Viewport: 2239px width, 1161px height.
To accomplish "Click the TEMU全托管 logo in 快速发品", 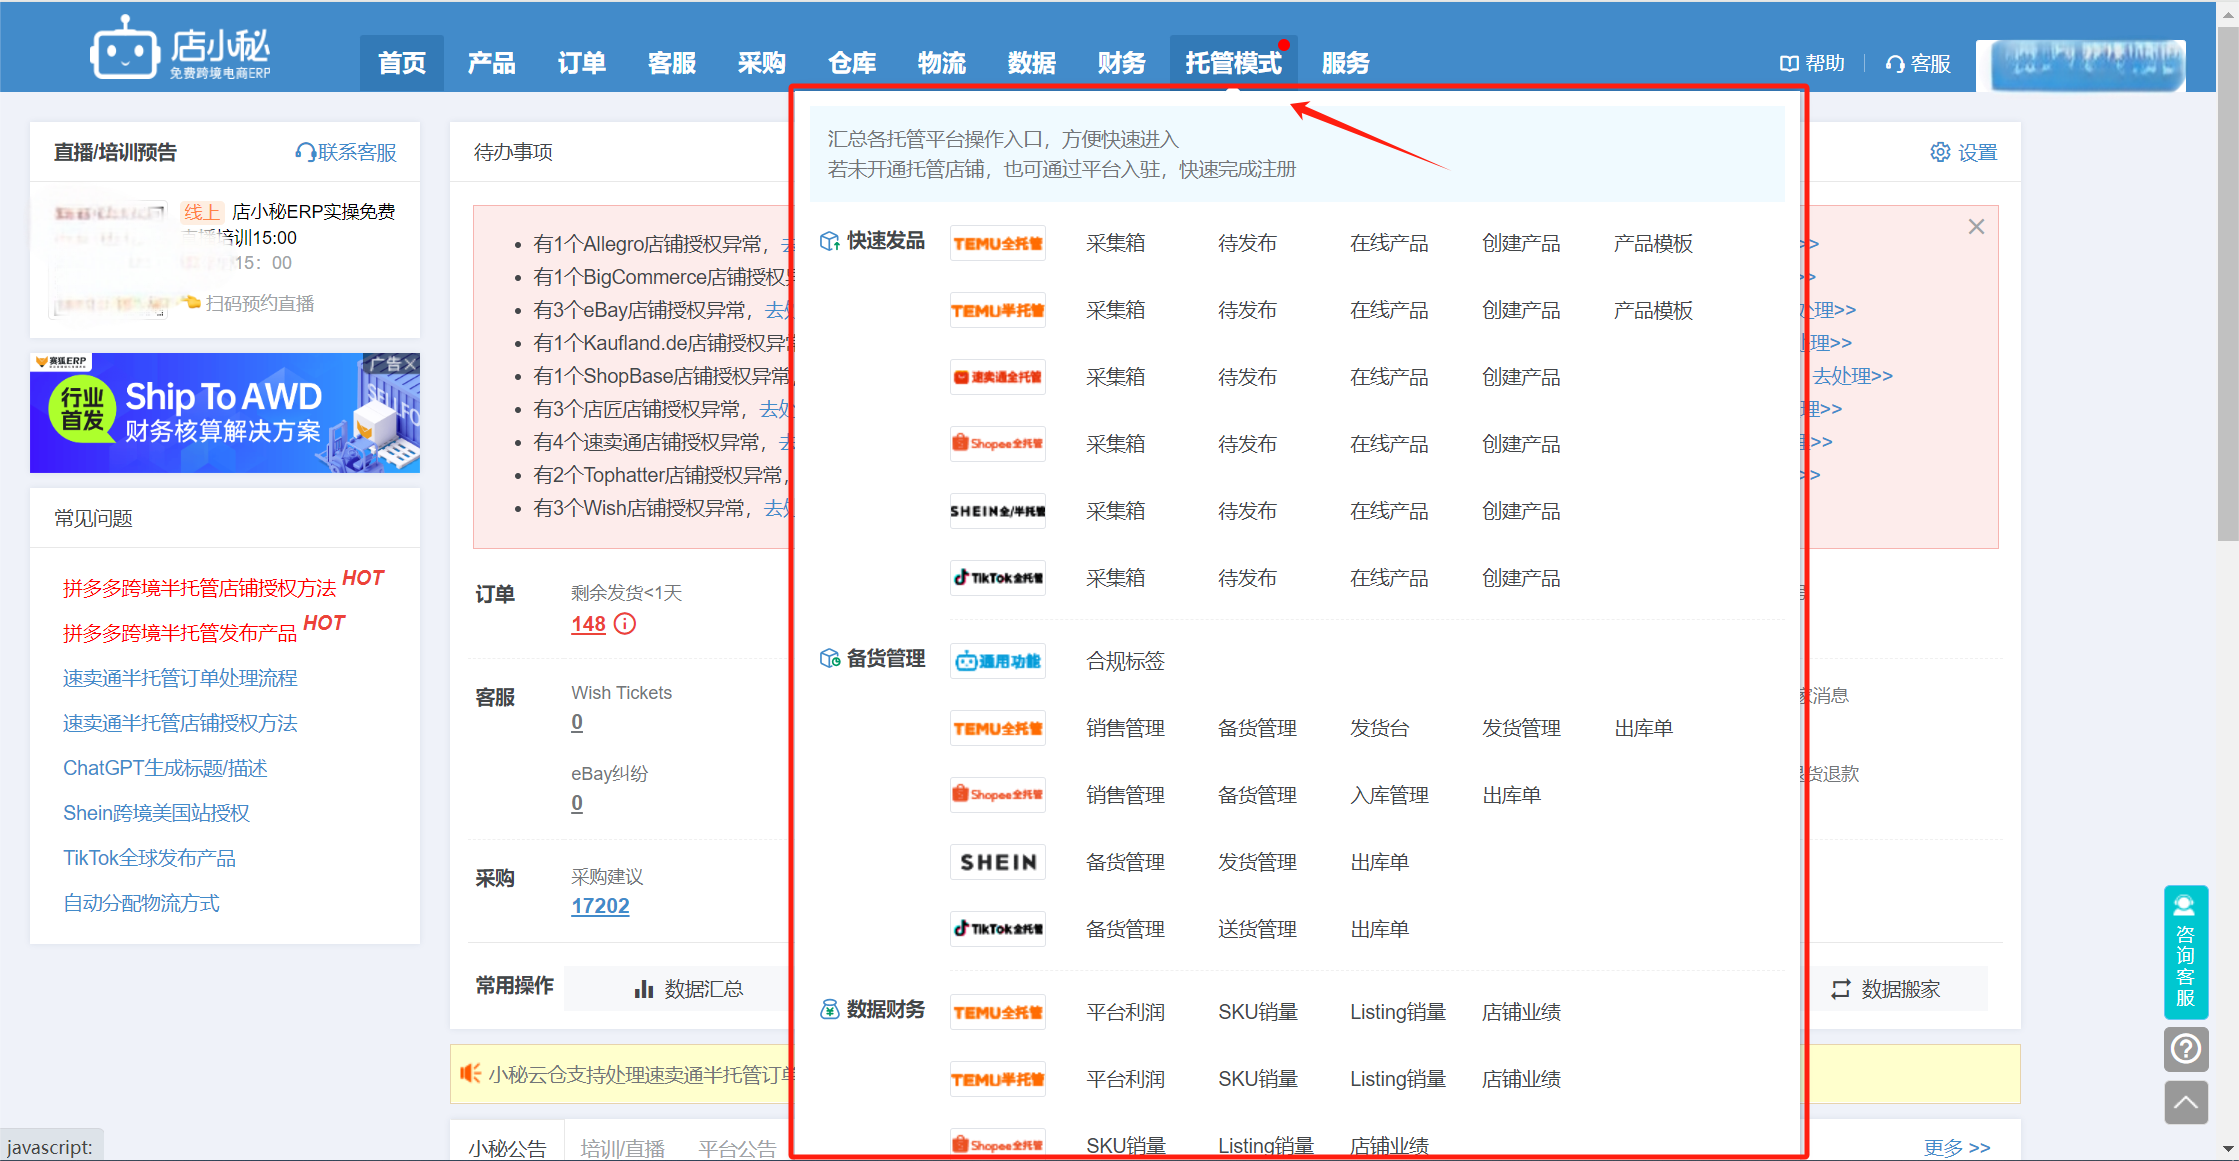I will tap(998, 243).
